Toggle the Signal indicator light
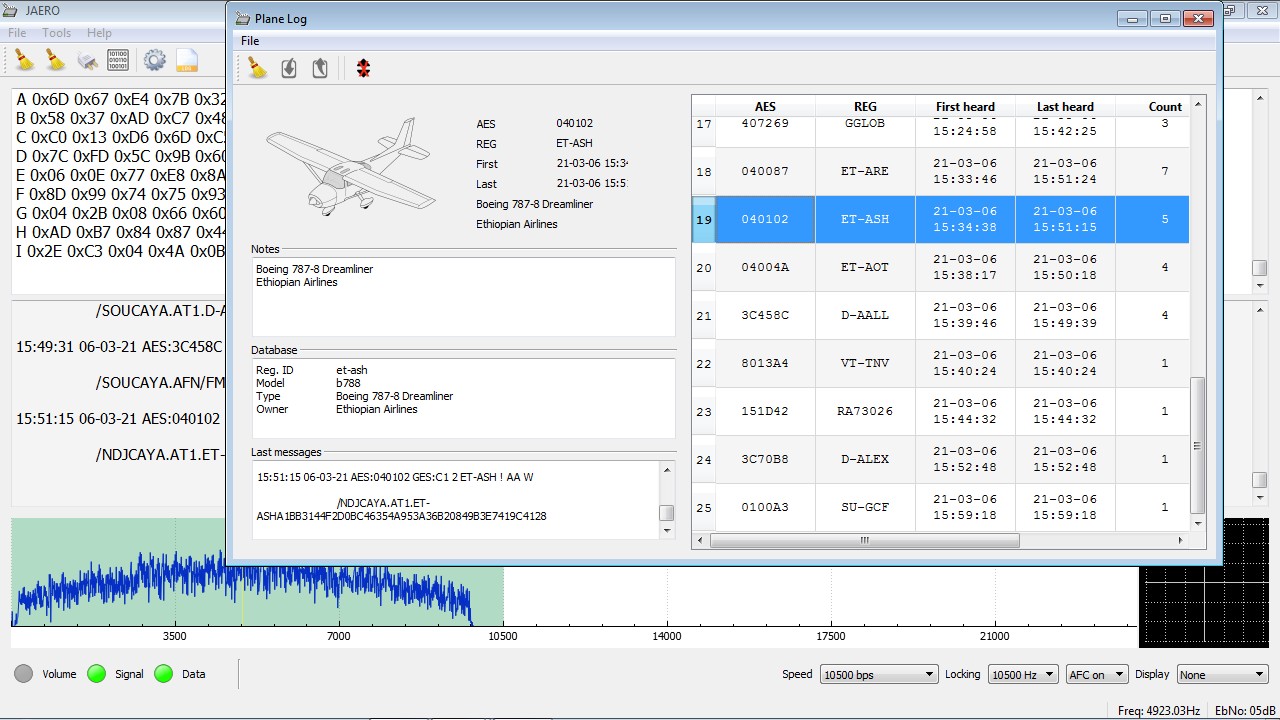This screenshot has width=1280, height=720. click(x=96, y=674)
